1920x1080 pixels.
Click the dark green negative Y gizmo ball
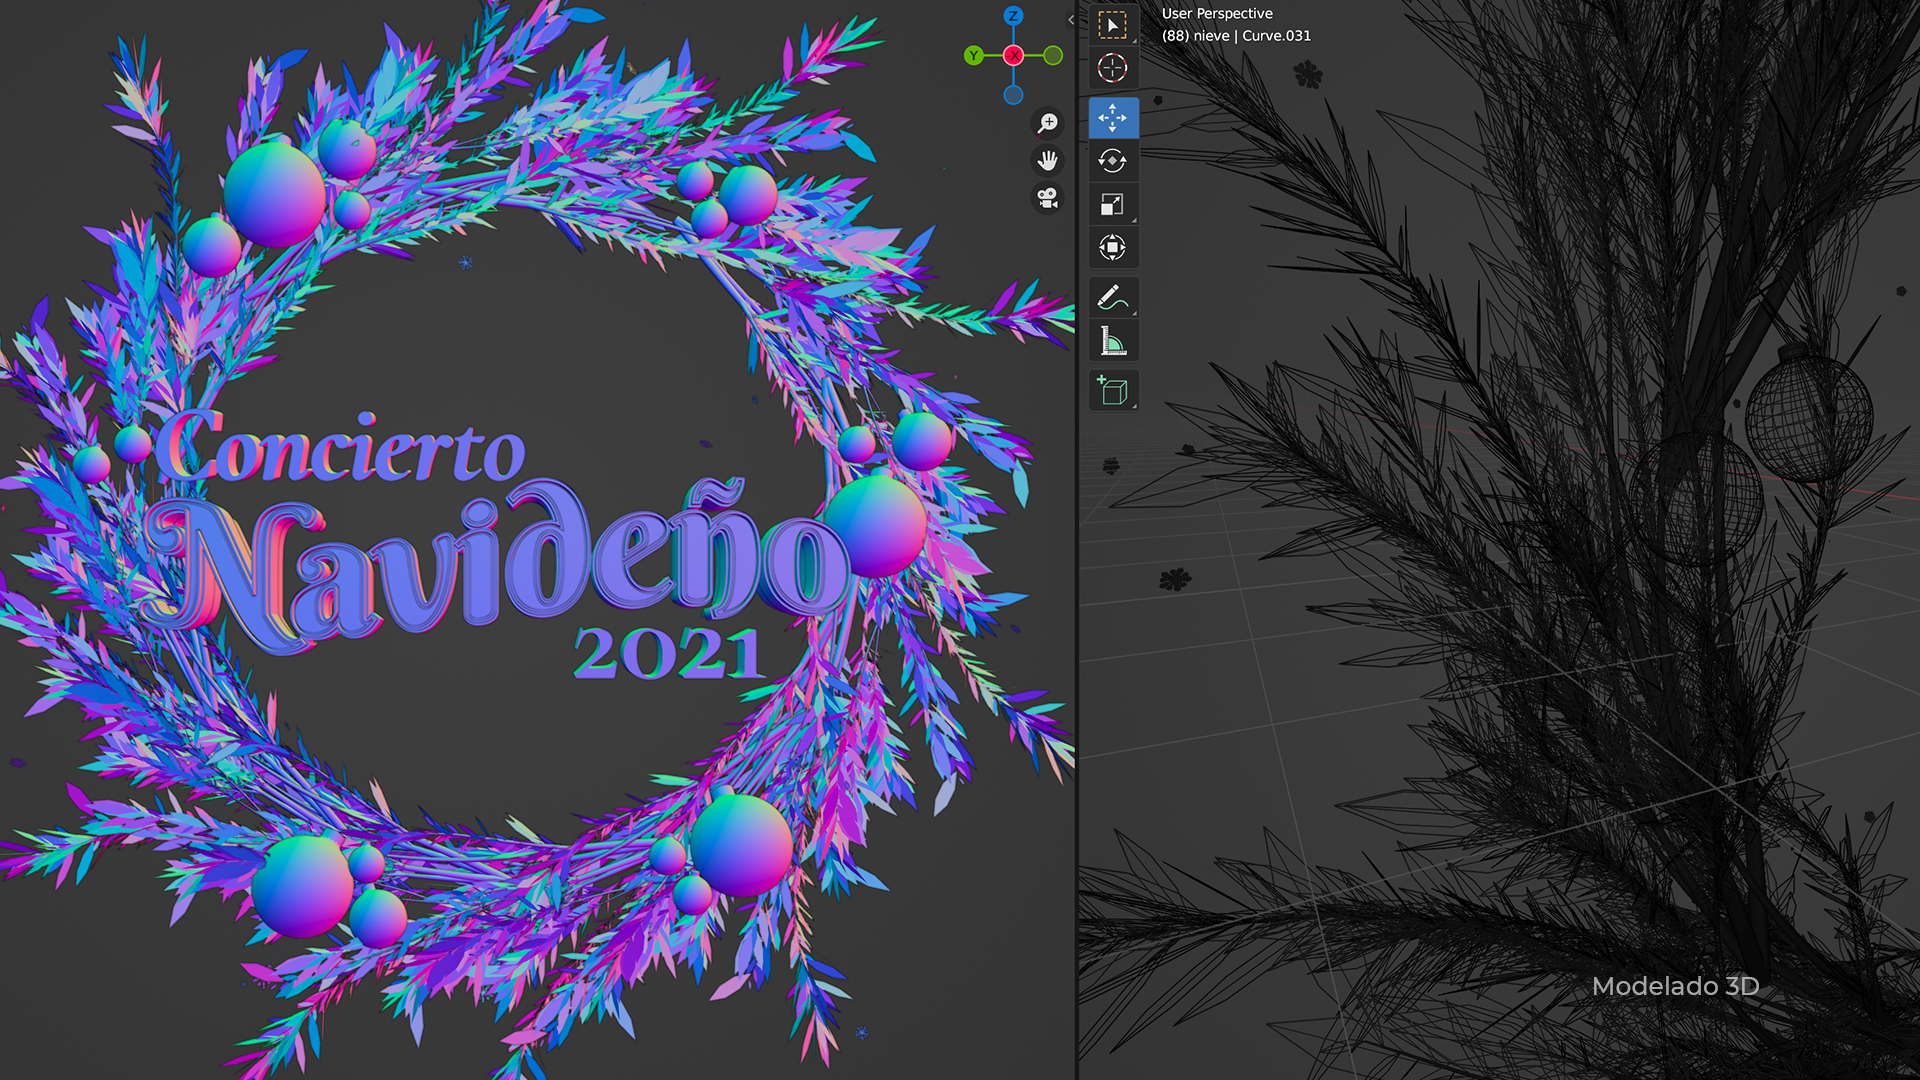click(x=1053, y=56)
